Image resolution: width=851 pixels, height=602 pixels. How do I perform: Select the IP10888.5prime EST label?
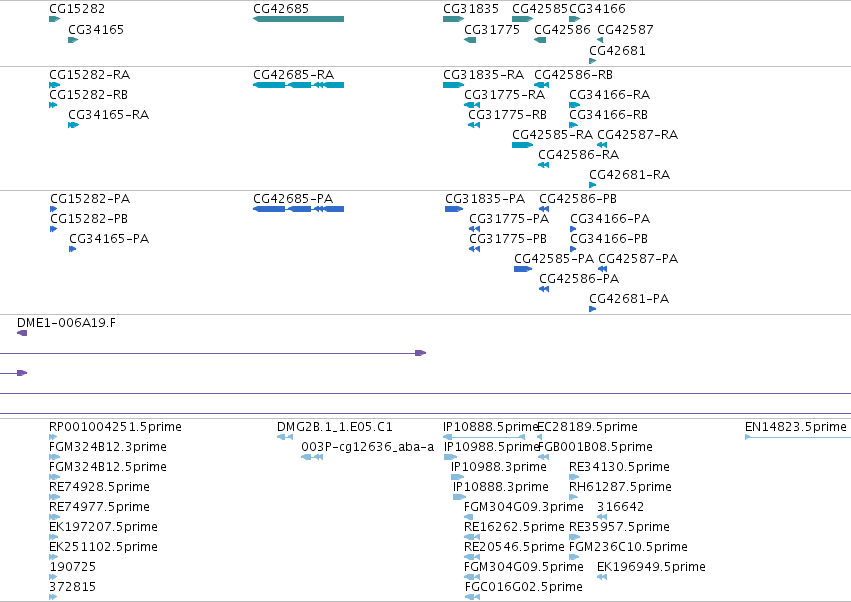(x=490, y=427)
